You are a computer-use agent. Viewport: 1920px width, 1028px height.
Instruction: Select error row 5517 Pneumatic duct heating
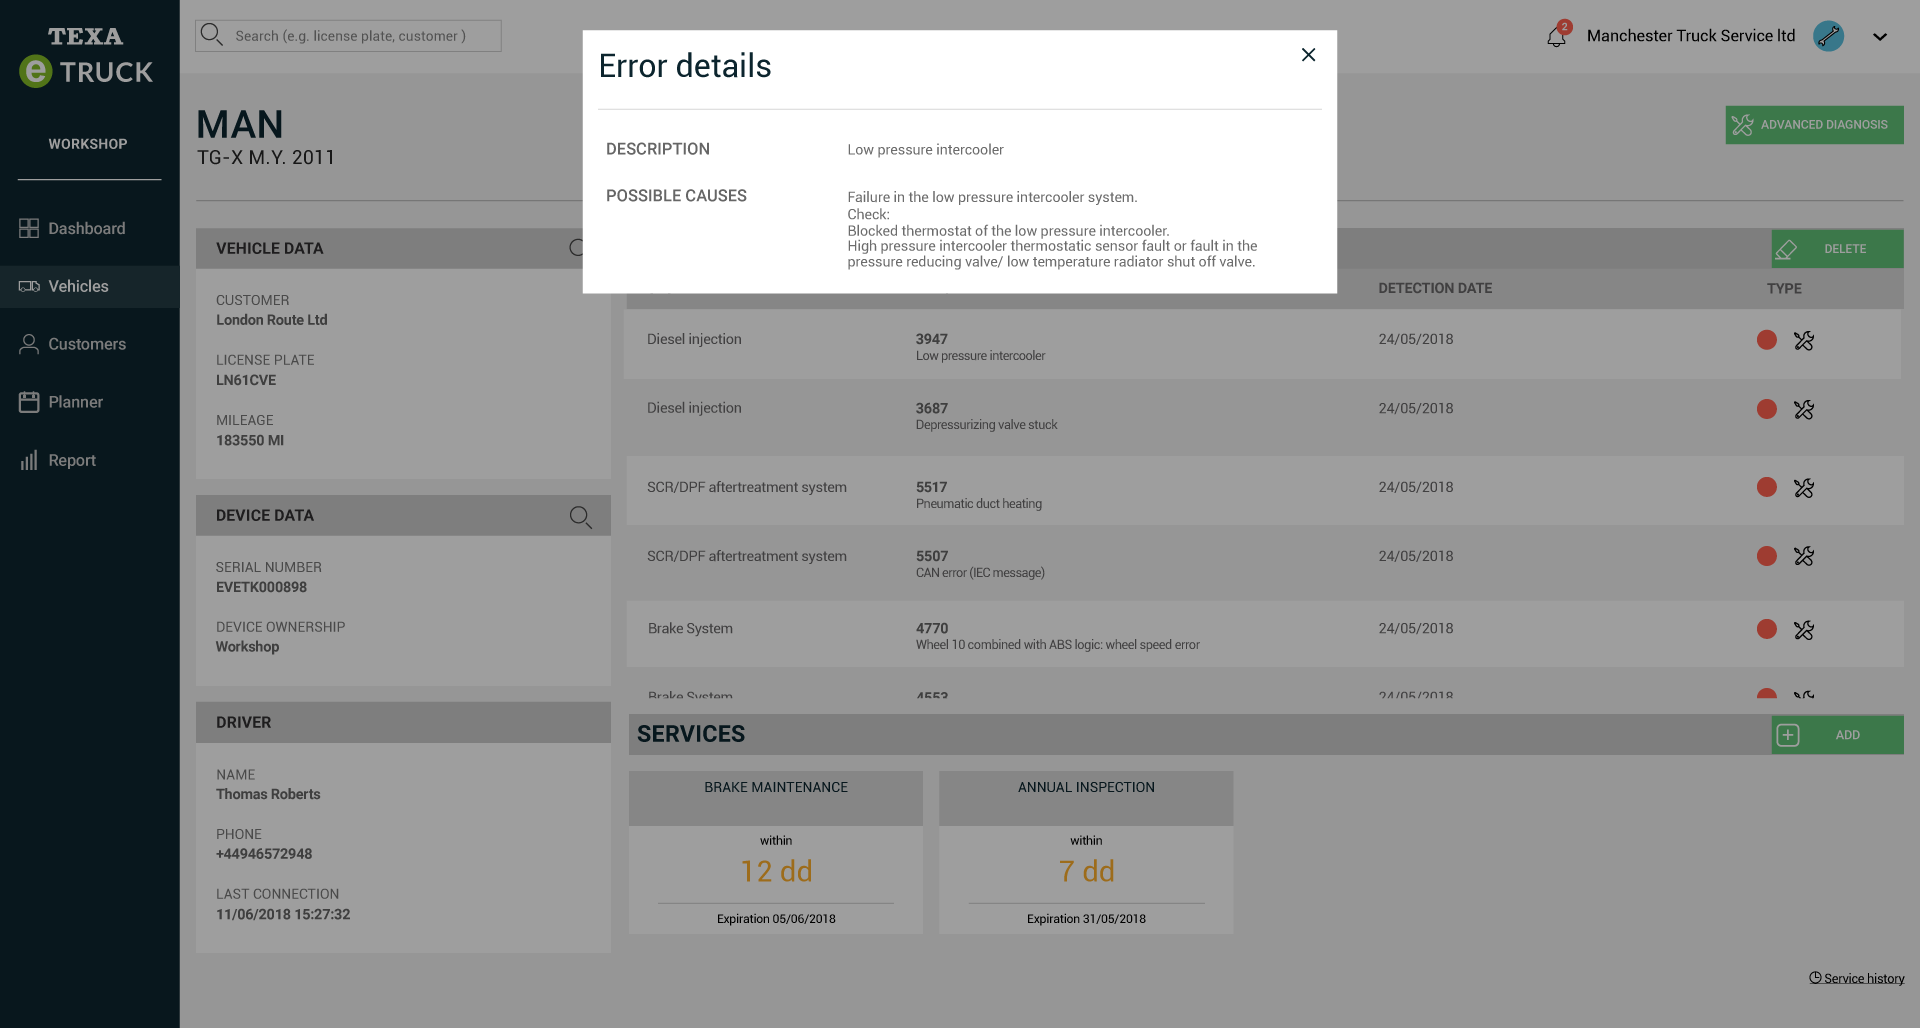[x=1263, y=491]
